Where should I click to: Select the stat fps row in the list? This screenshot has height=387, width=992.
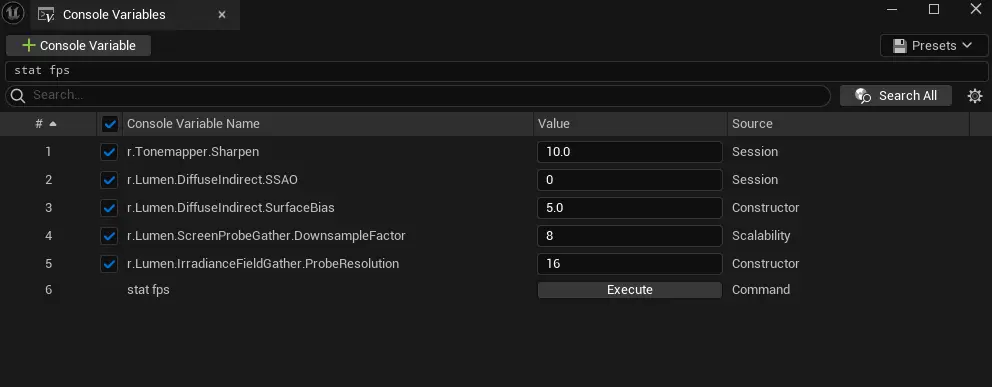pos(148,290)
